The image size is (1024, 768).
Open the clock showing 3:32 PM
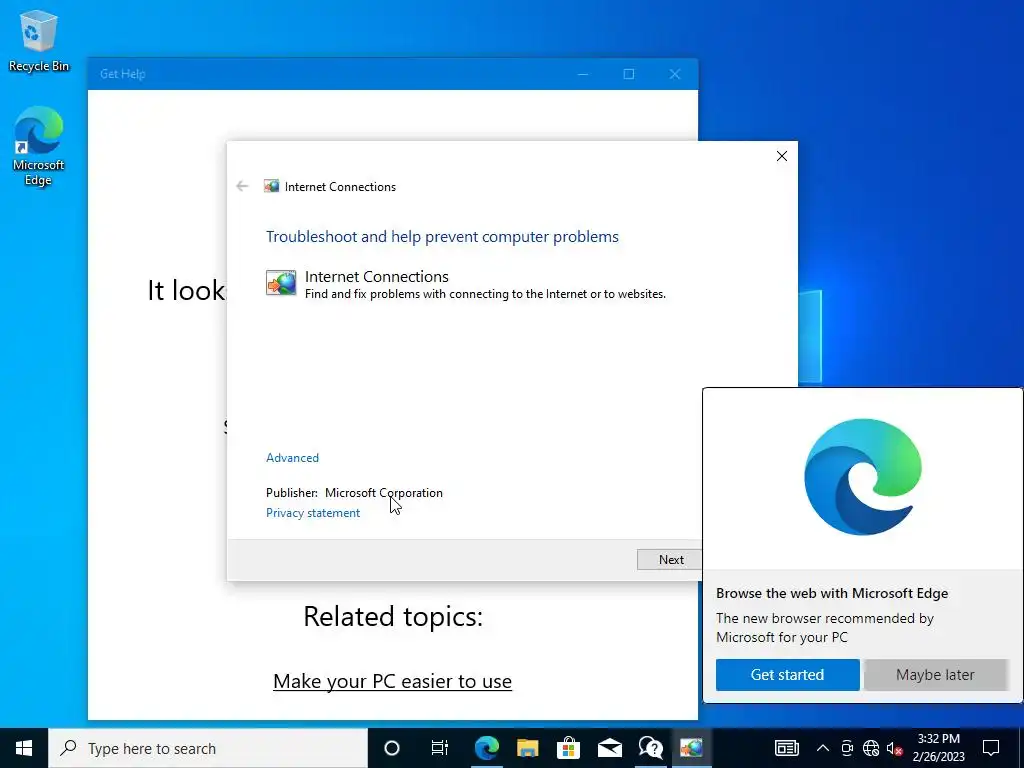pos(938,748)
